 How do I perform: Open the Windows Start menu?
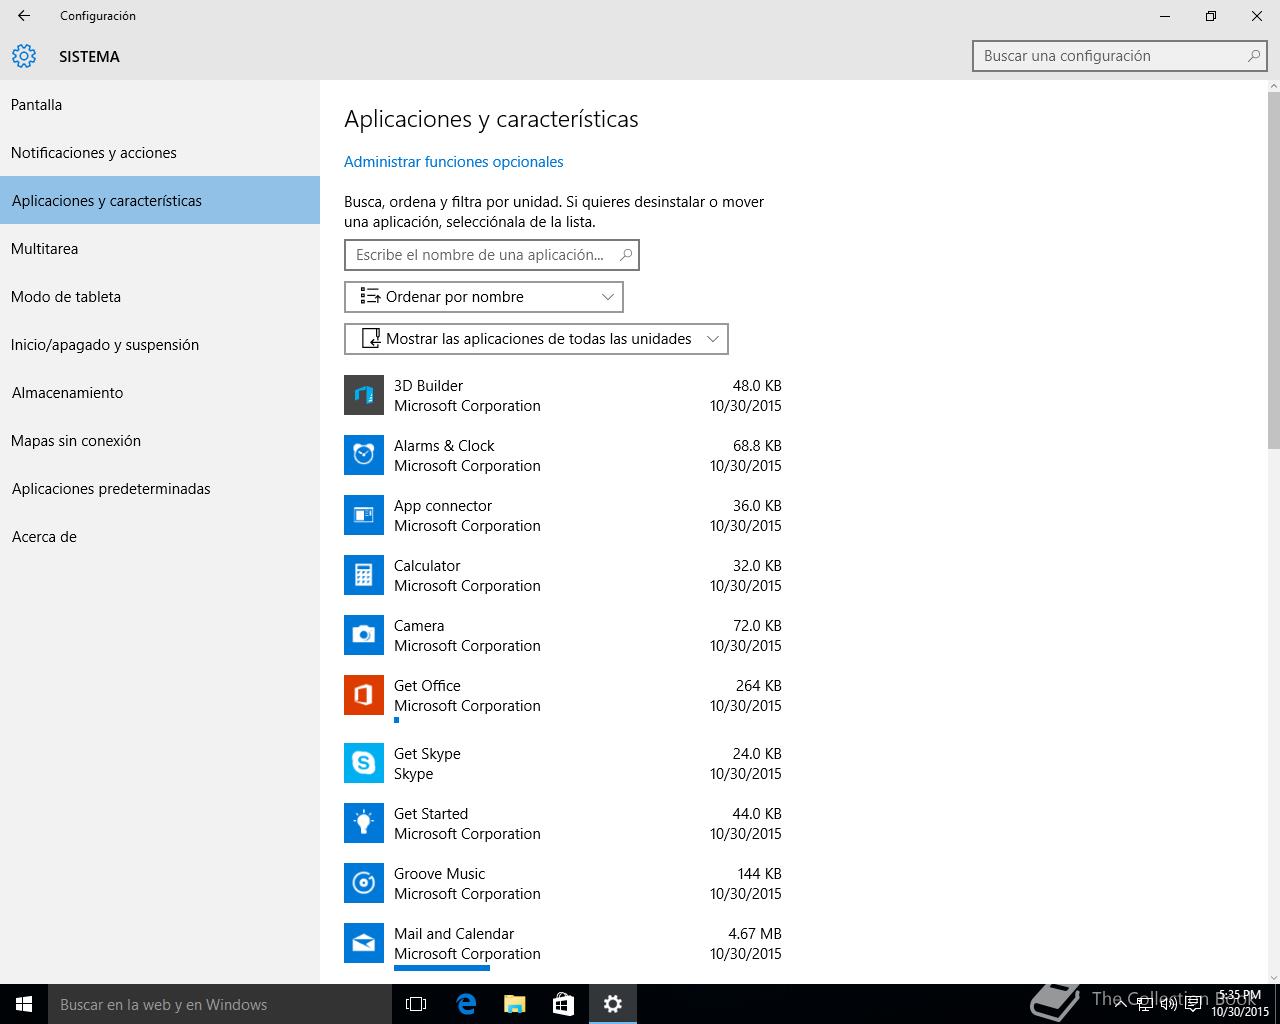tap(24, 1004)
